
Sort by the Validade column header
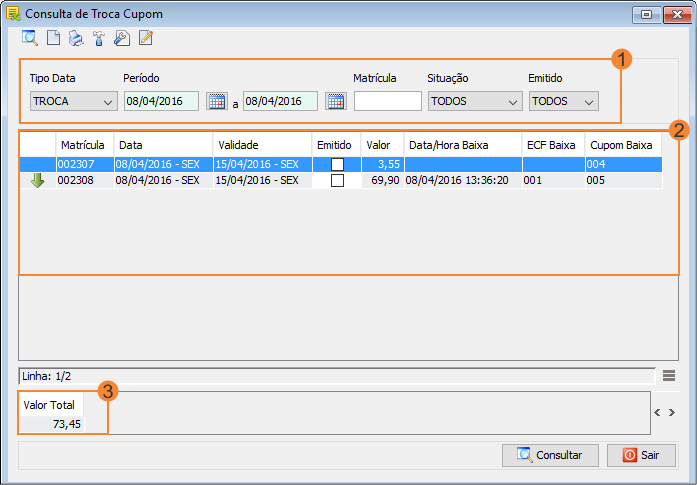click(262, 145)
